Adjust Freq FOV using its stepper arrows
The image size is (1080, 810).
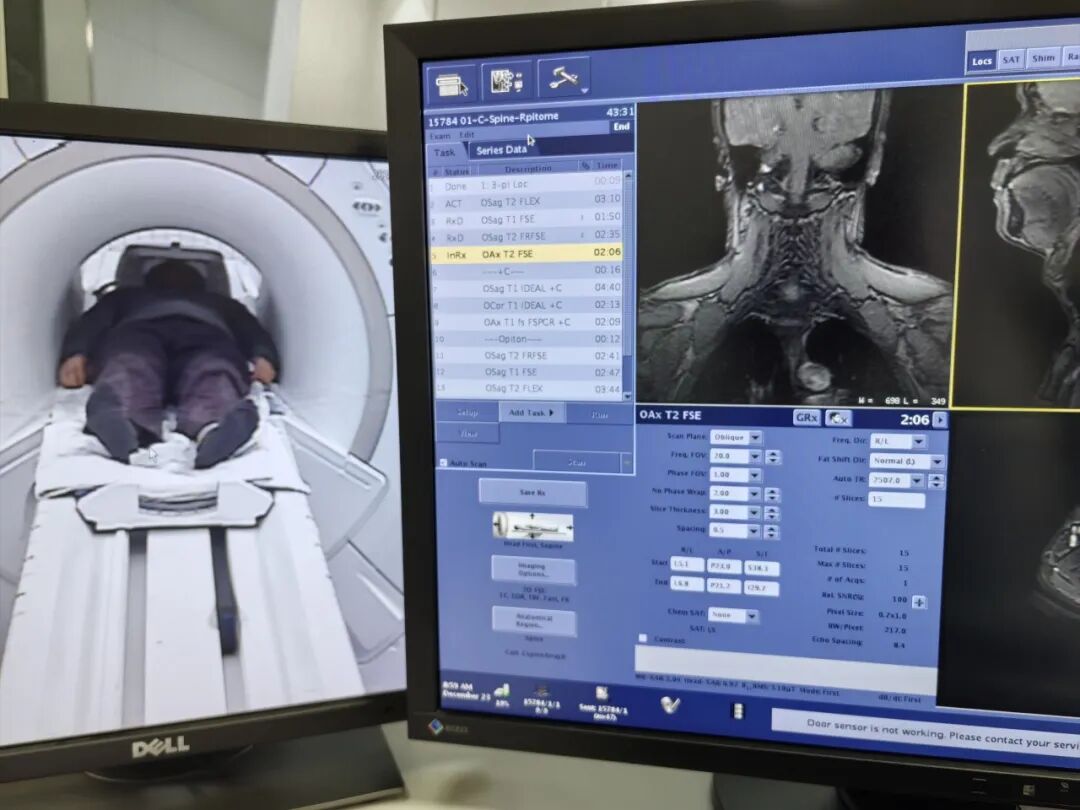click(772, 457)
